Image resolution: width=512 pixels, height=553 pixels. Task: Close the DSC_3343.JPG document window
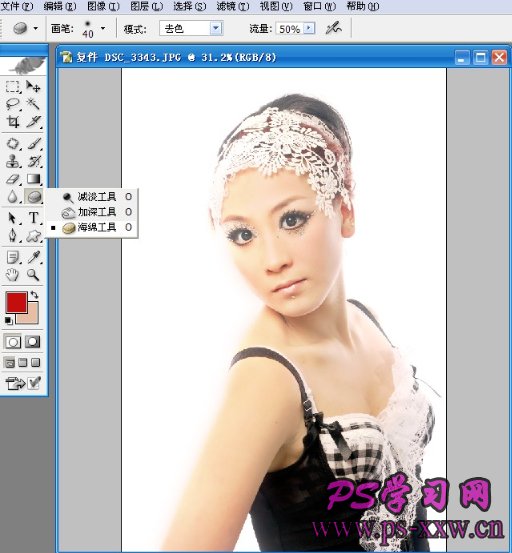[499, 57]
